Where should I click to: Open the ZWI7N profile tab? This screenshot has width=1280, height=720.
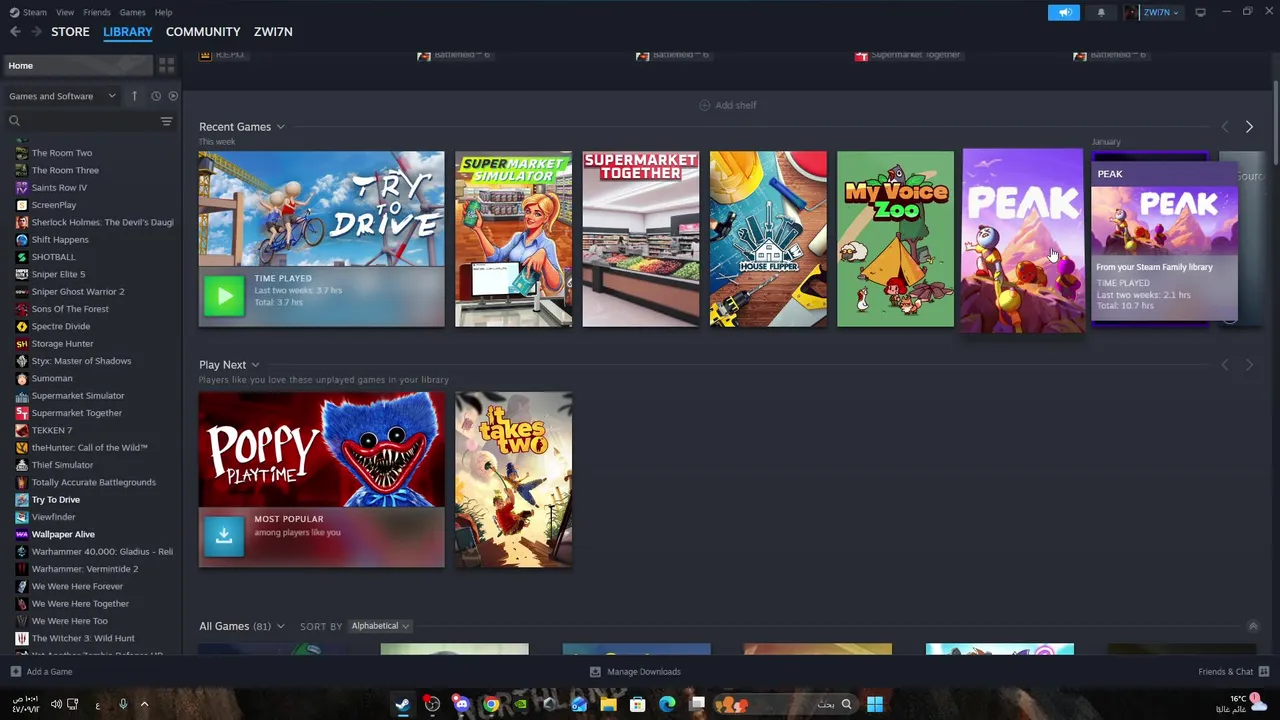273,32
